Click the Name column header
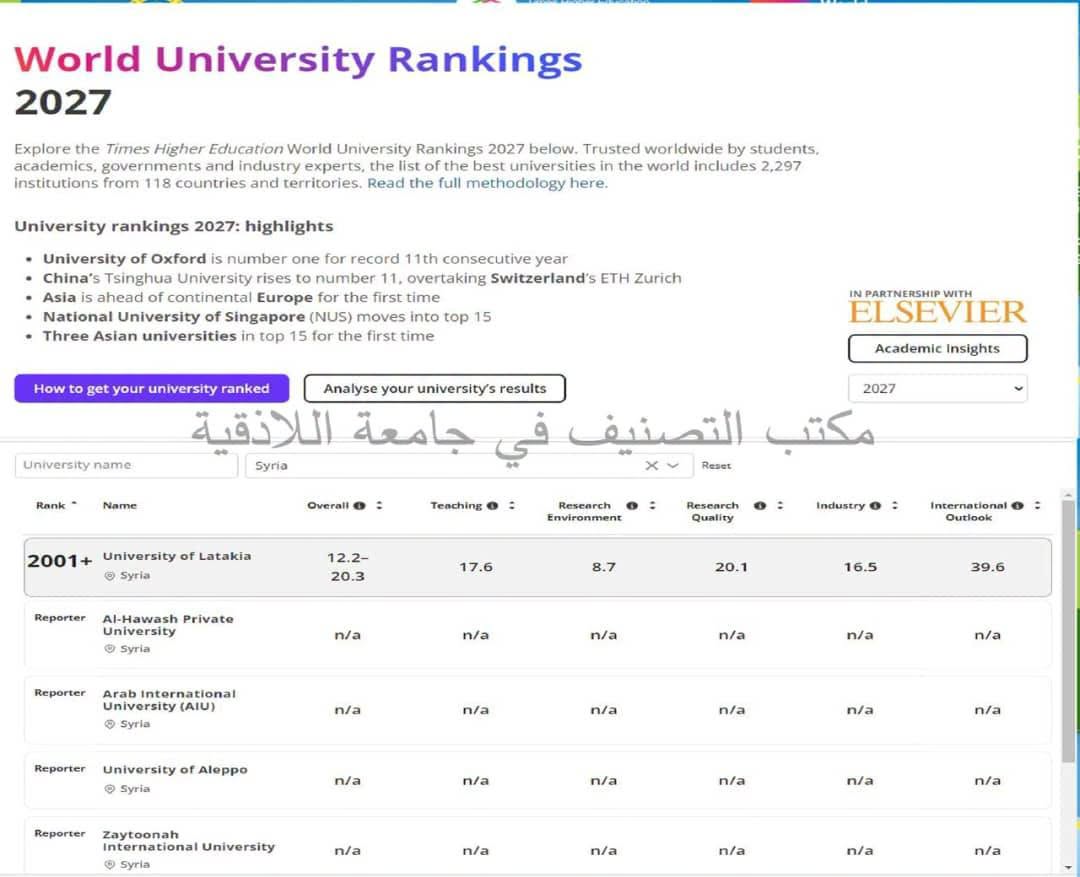Screen dimensions: 1080x877 coord(120,506)
